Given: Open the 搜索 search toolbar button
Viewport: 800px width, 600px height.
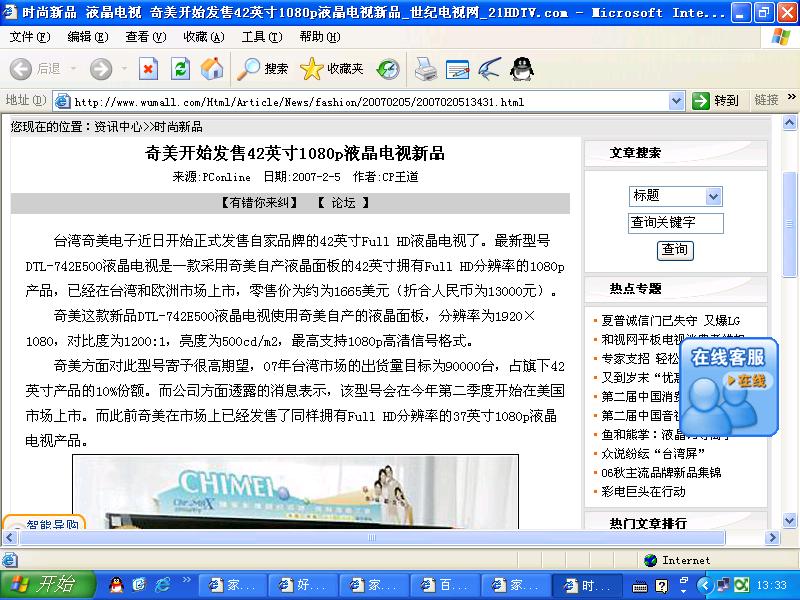Looking at the screenshot, I should click(263, 69).
